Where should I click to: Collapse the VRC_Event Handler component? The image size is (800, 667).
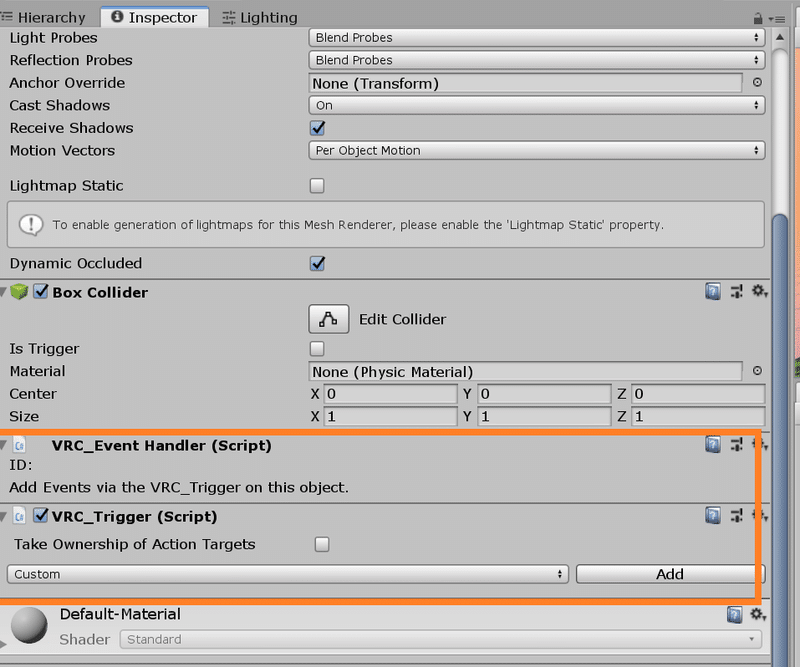[x=3, y=446]
